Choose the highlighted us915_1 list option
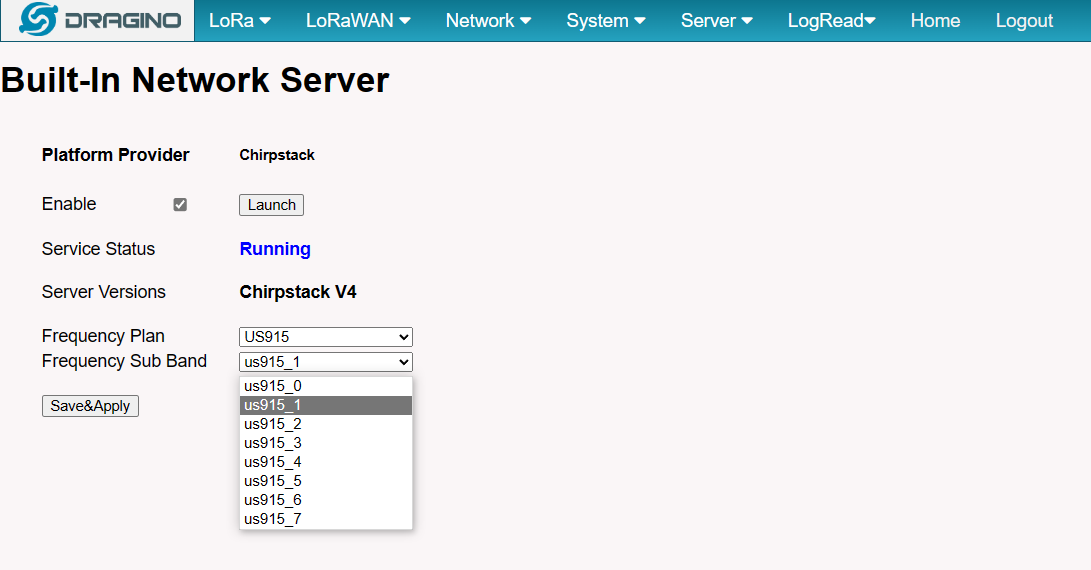The image size is (1091, 570). 326,405
